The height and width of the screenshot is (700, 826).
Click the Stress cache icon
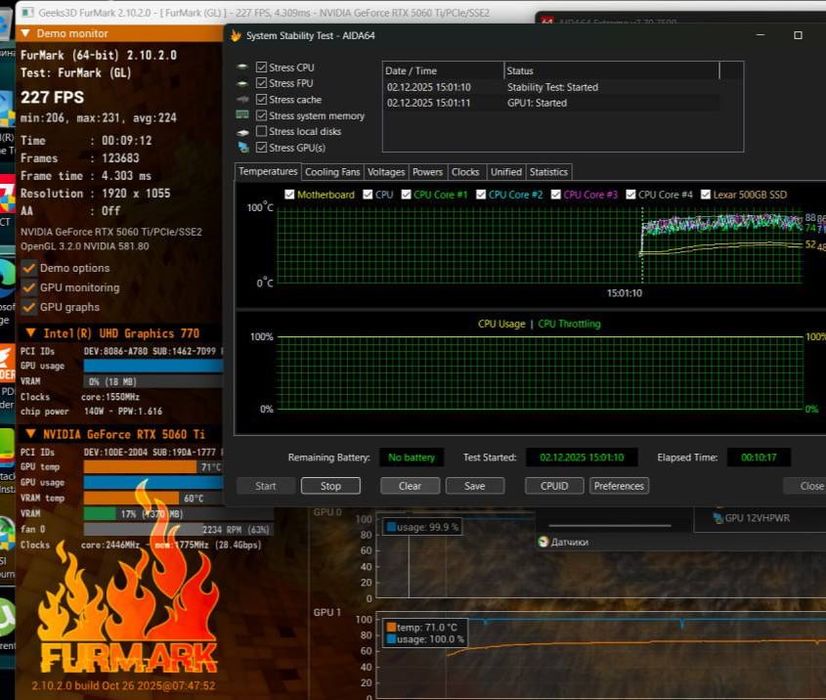(242, 99)
